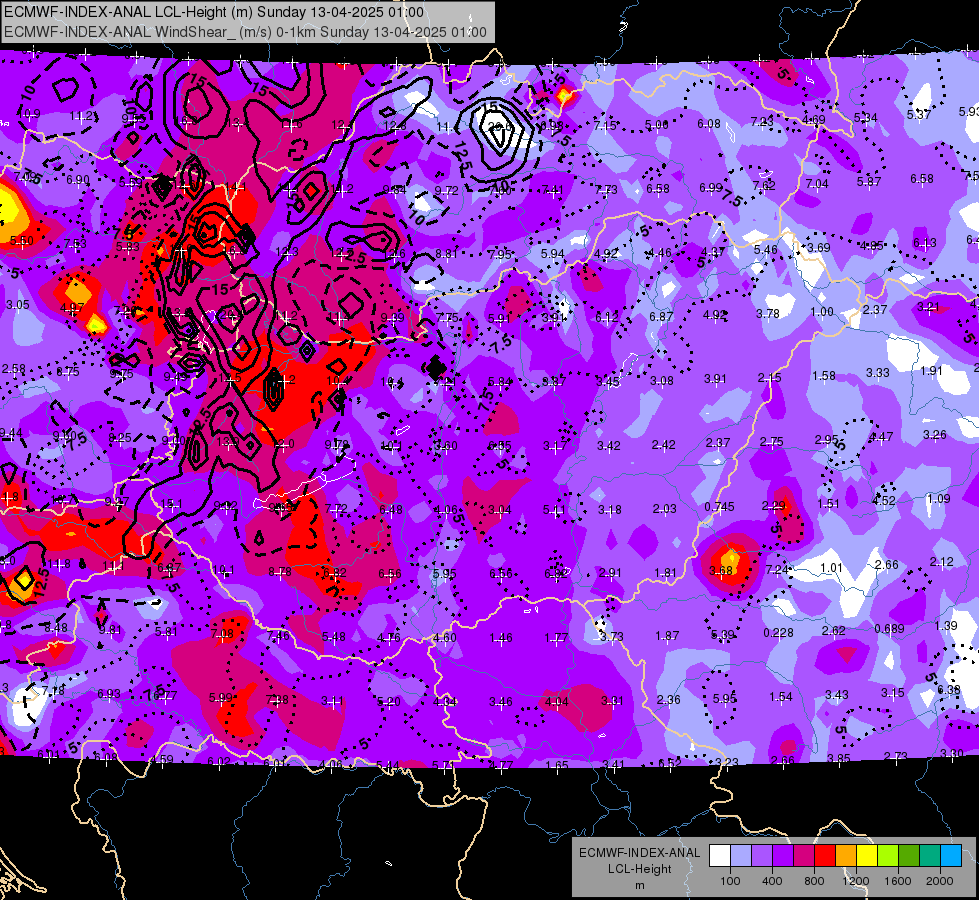Click the '2.36' data value
Image resolution: width=979 pixels, height=900 pixels.
point(669,700)
